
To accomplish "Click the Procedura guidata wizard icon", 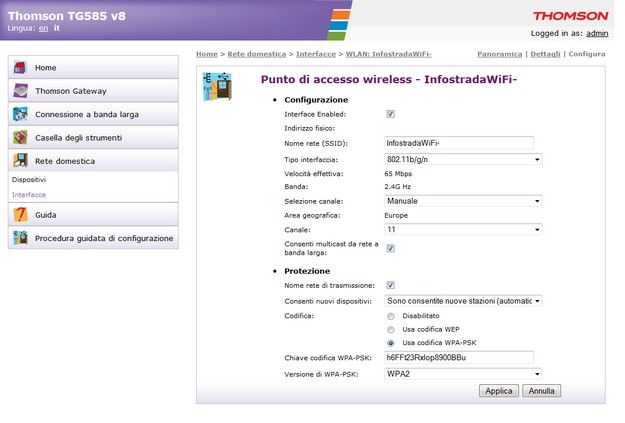I will click(20, 238).
